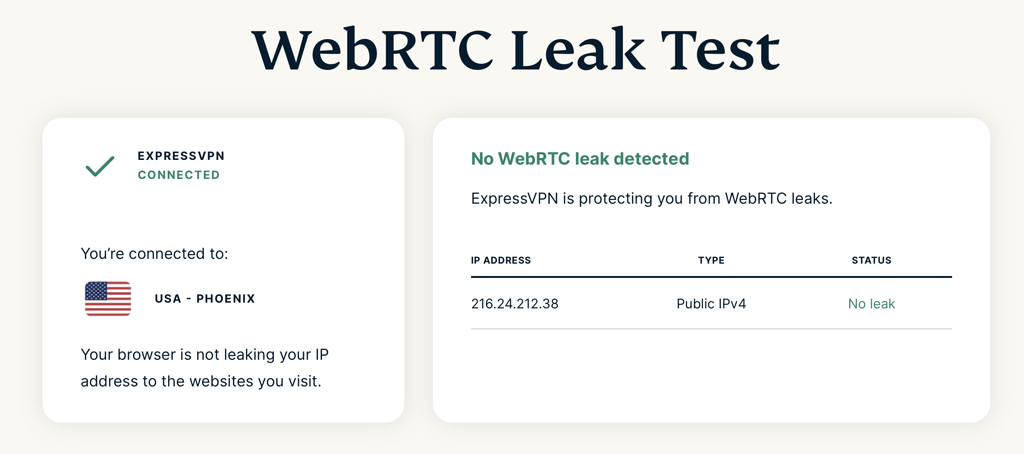Click the green "No leak" status
This screenshot has height=454, width=1024.
871,303
